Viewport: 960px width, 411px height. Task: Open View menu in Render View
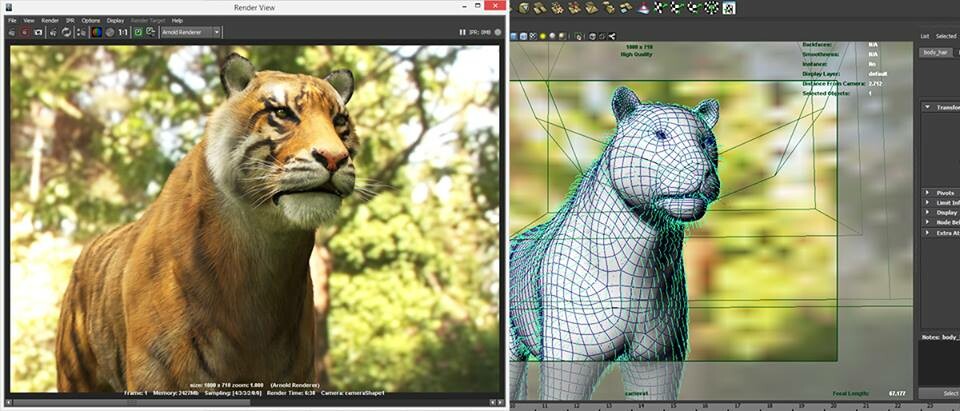29,20
